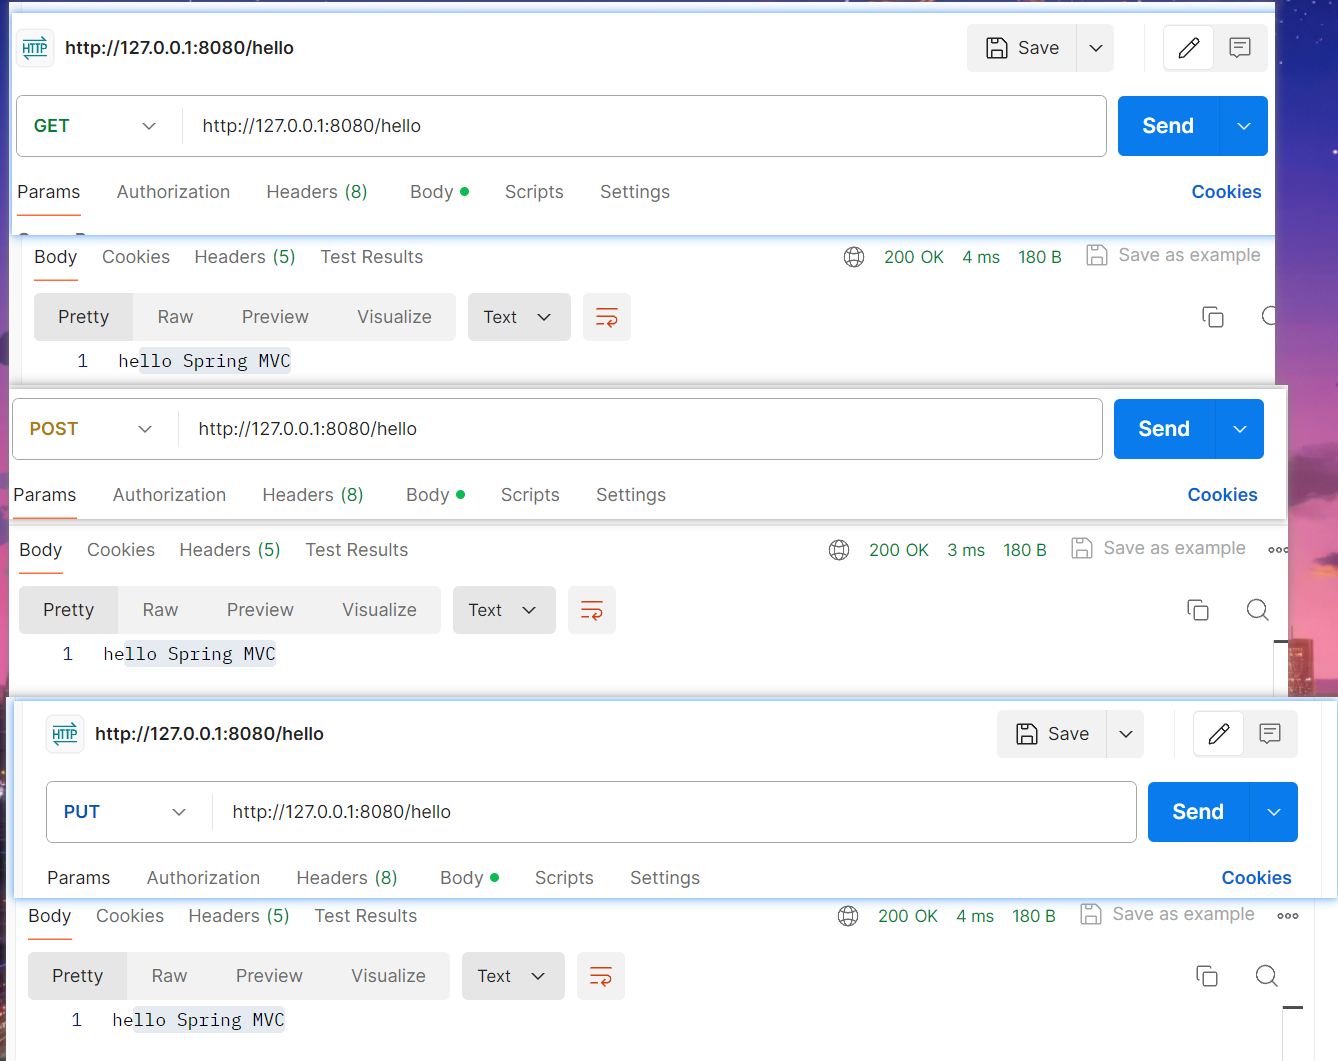This screenshot has width=1338, height=1061.
Task: Open the PUT method dropdown
Action: click(125, 812)
